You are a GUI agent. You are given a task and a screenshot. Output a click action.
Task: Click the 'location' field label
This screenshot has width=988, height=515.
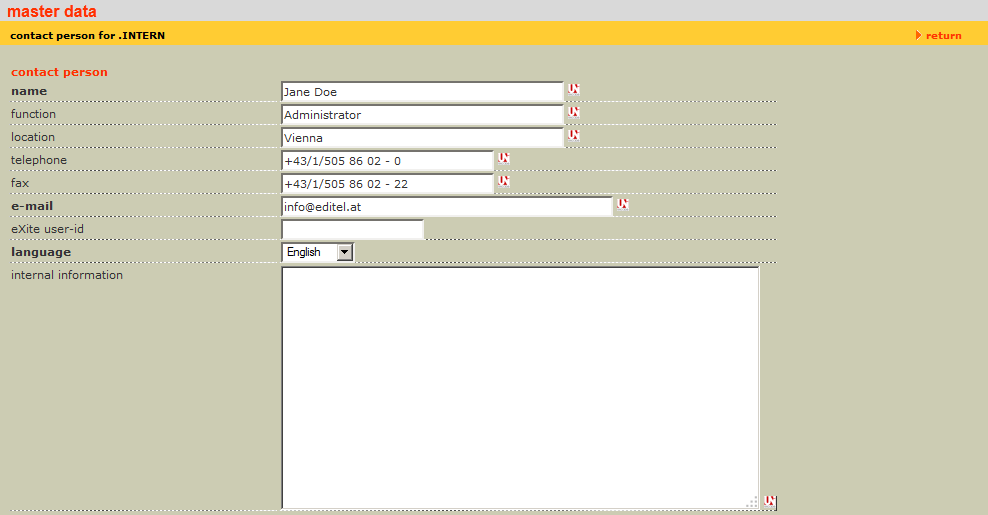pyautogui.click(x=33, y=137)
